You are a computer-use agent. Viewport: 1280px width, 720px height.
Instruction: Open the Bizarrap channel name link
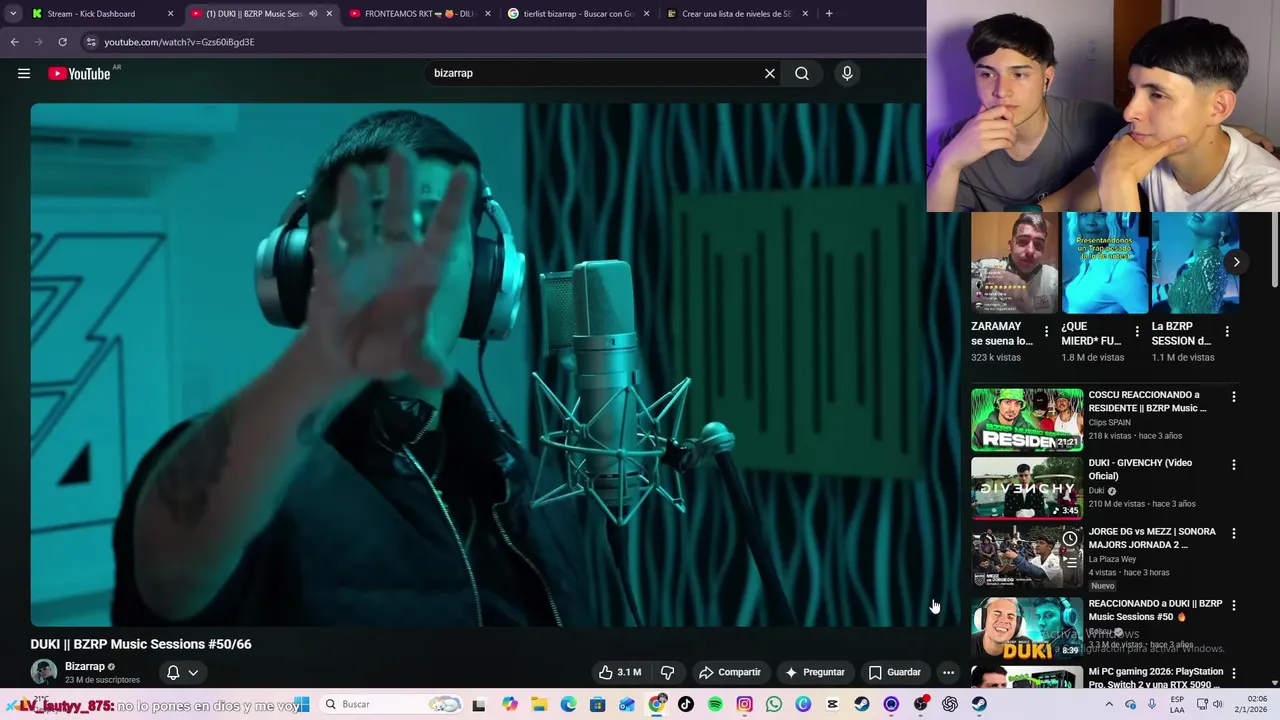(85, 666)
